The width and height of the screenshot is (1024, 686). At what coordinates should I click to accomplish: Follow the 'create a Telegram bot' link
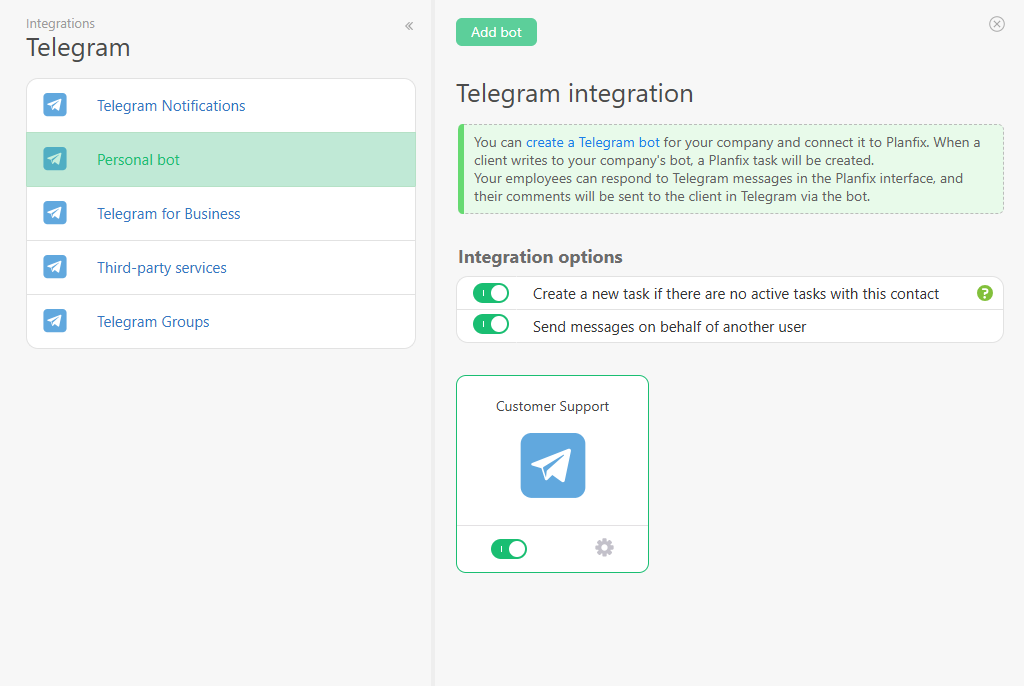(592, 142)
